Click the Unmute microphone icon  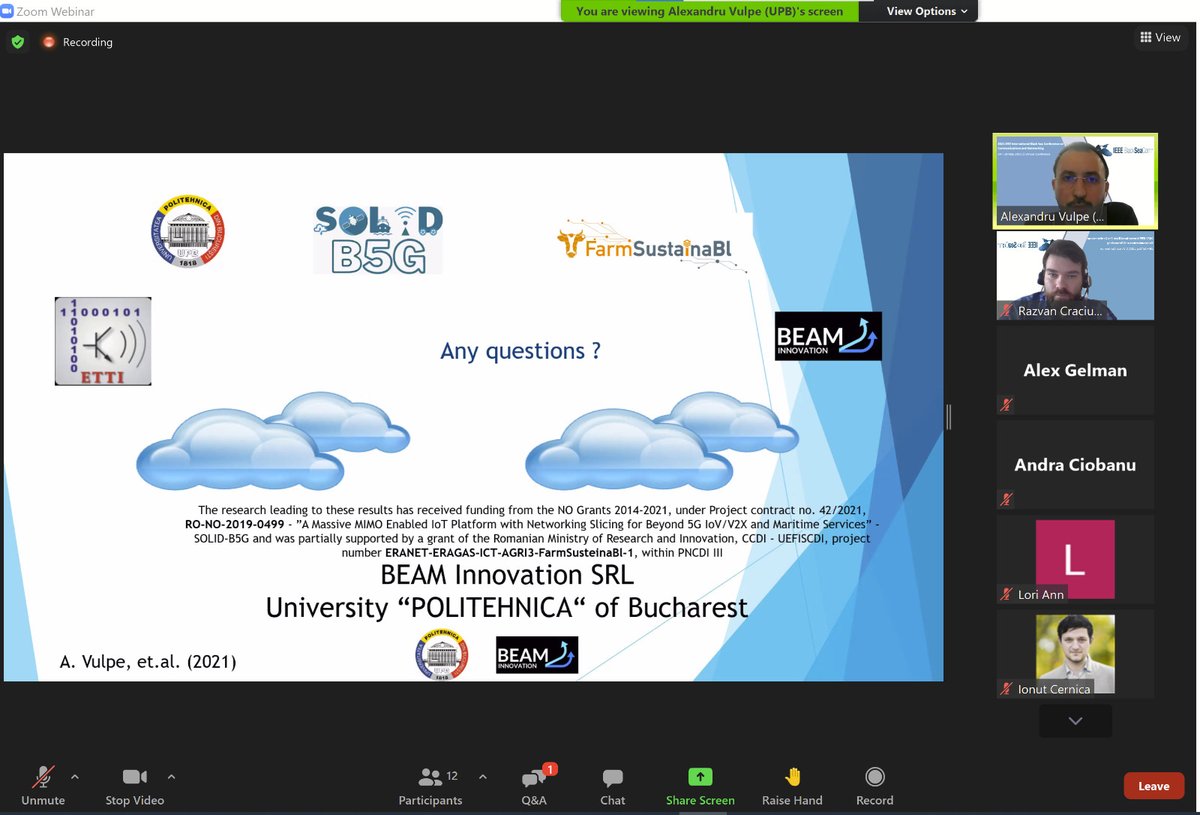[43, 776]
